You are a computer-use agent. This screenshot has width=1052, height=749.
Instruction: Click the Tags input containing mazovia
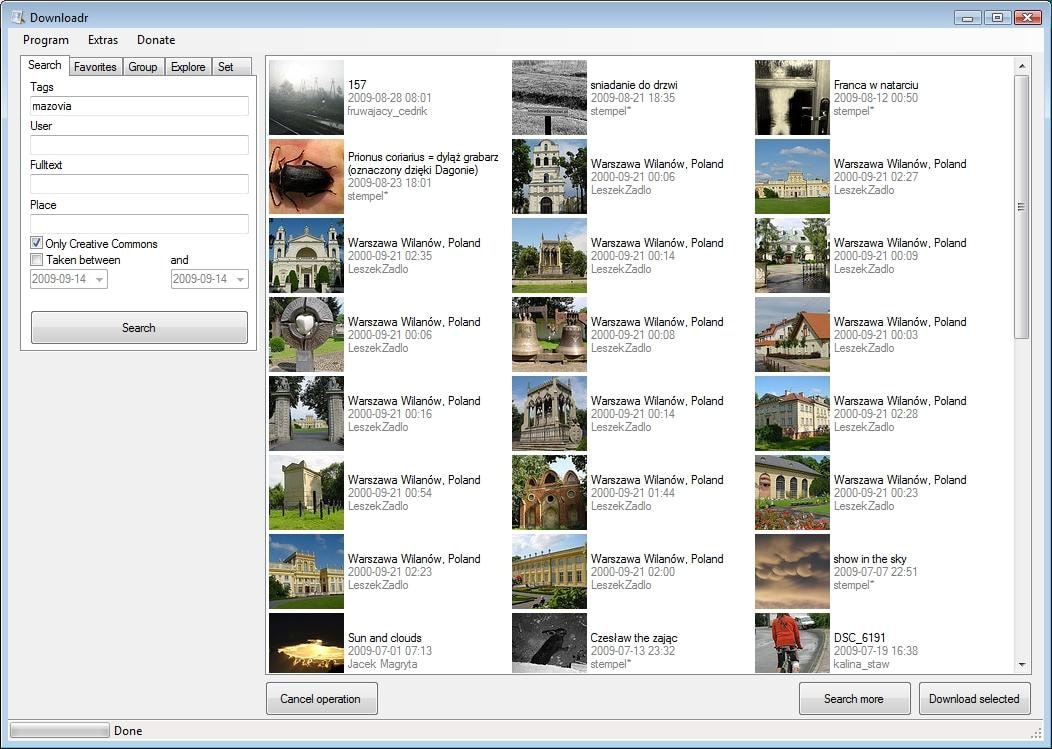[x=139, y=106]
